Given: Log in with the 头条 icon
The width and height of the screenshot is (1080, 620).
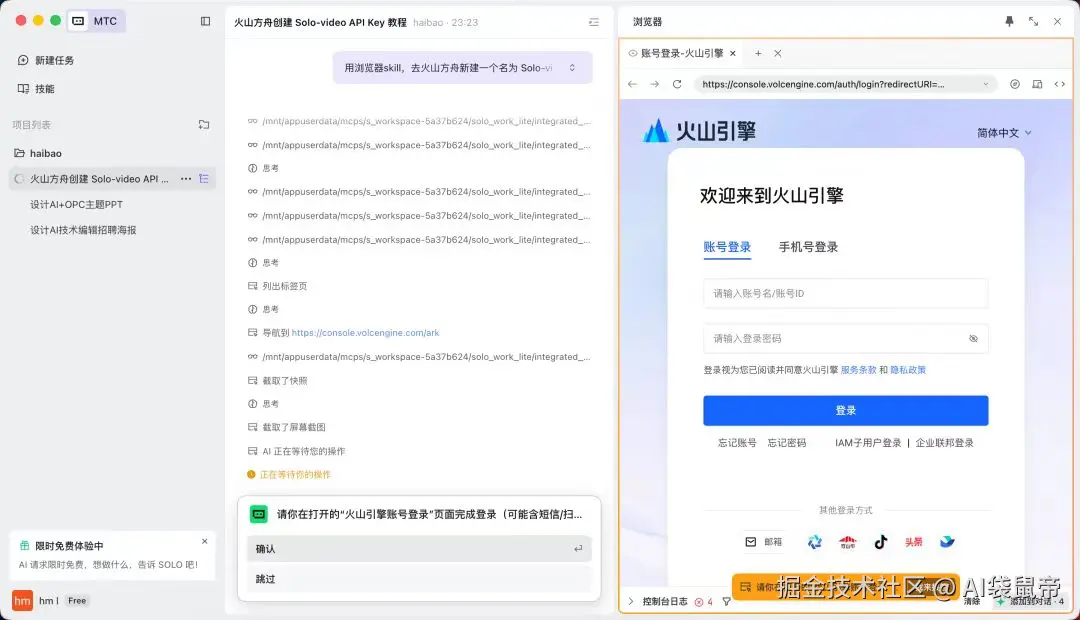Looking at the screenshot, I should tap(914, 542).
